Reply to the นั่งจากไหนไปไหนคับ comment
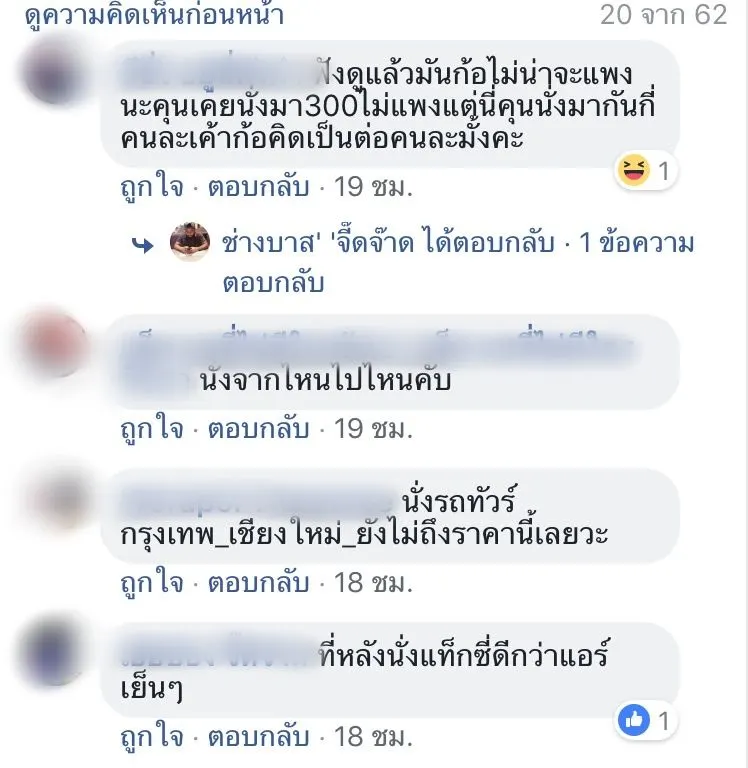The width and height of the screenshot is (748, 768). point(259,429)
